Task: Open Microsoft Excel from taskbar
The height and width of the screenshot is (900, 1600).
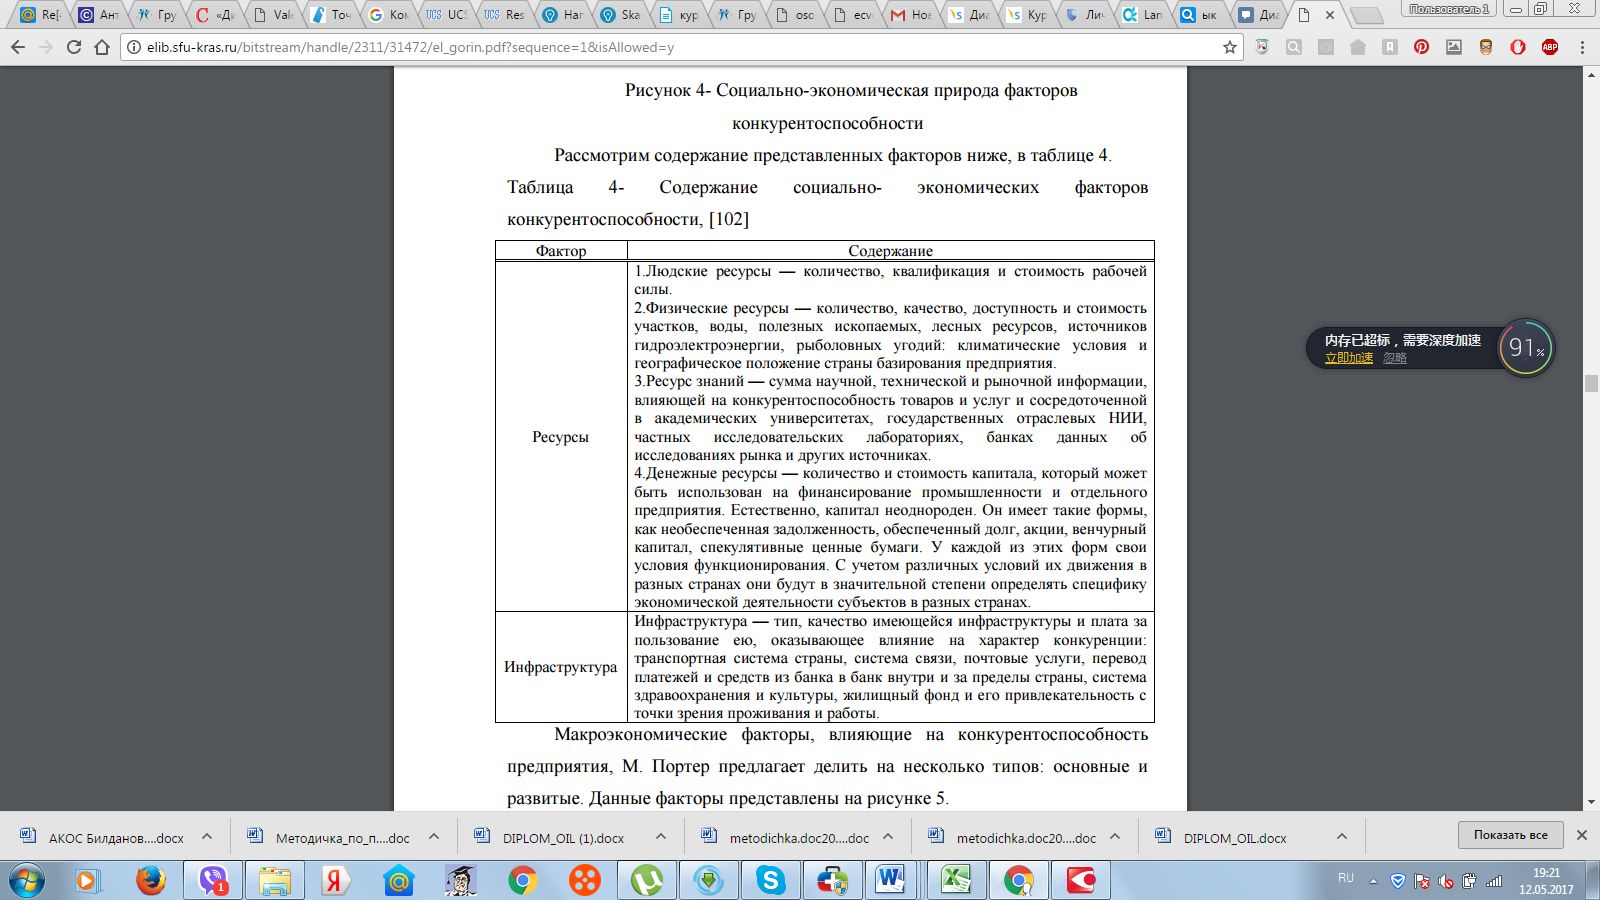Action: (957, 881)
